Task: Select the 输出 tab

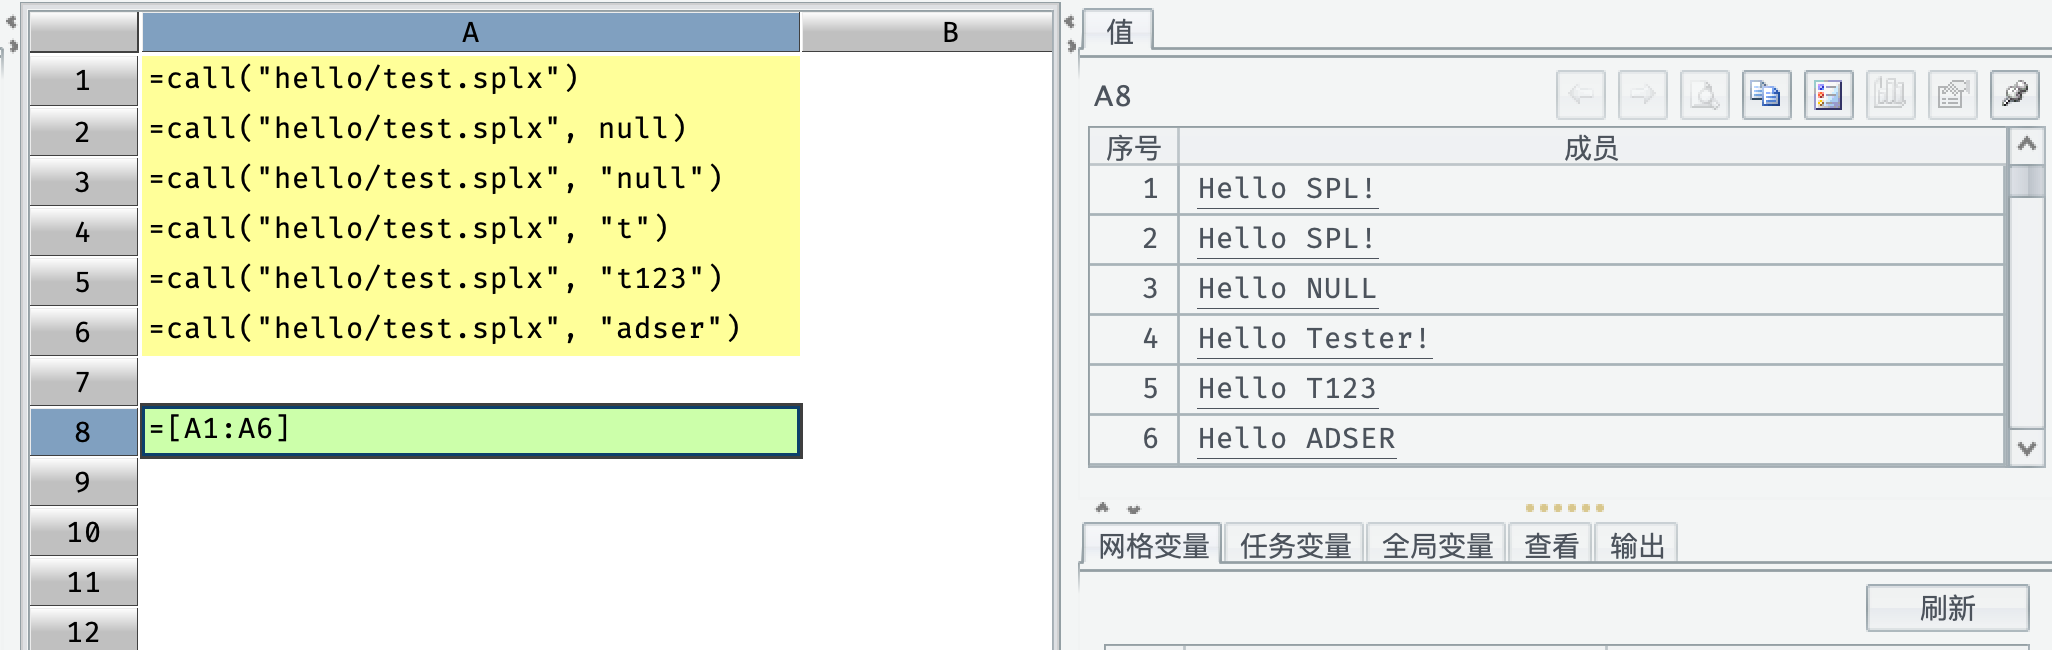Action: click(x=1637, y=546)
